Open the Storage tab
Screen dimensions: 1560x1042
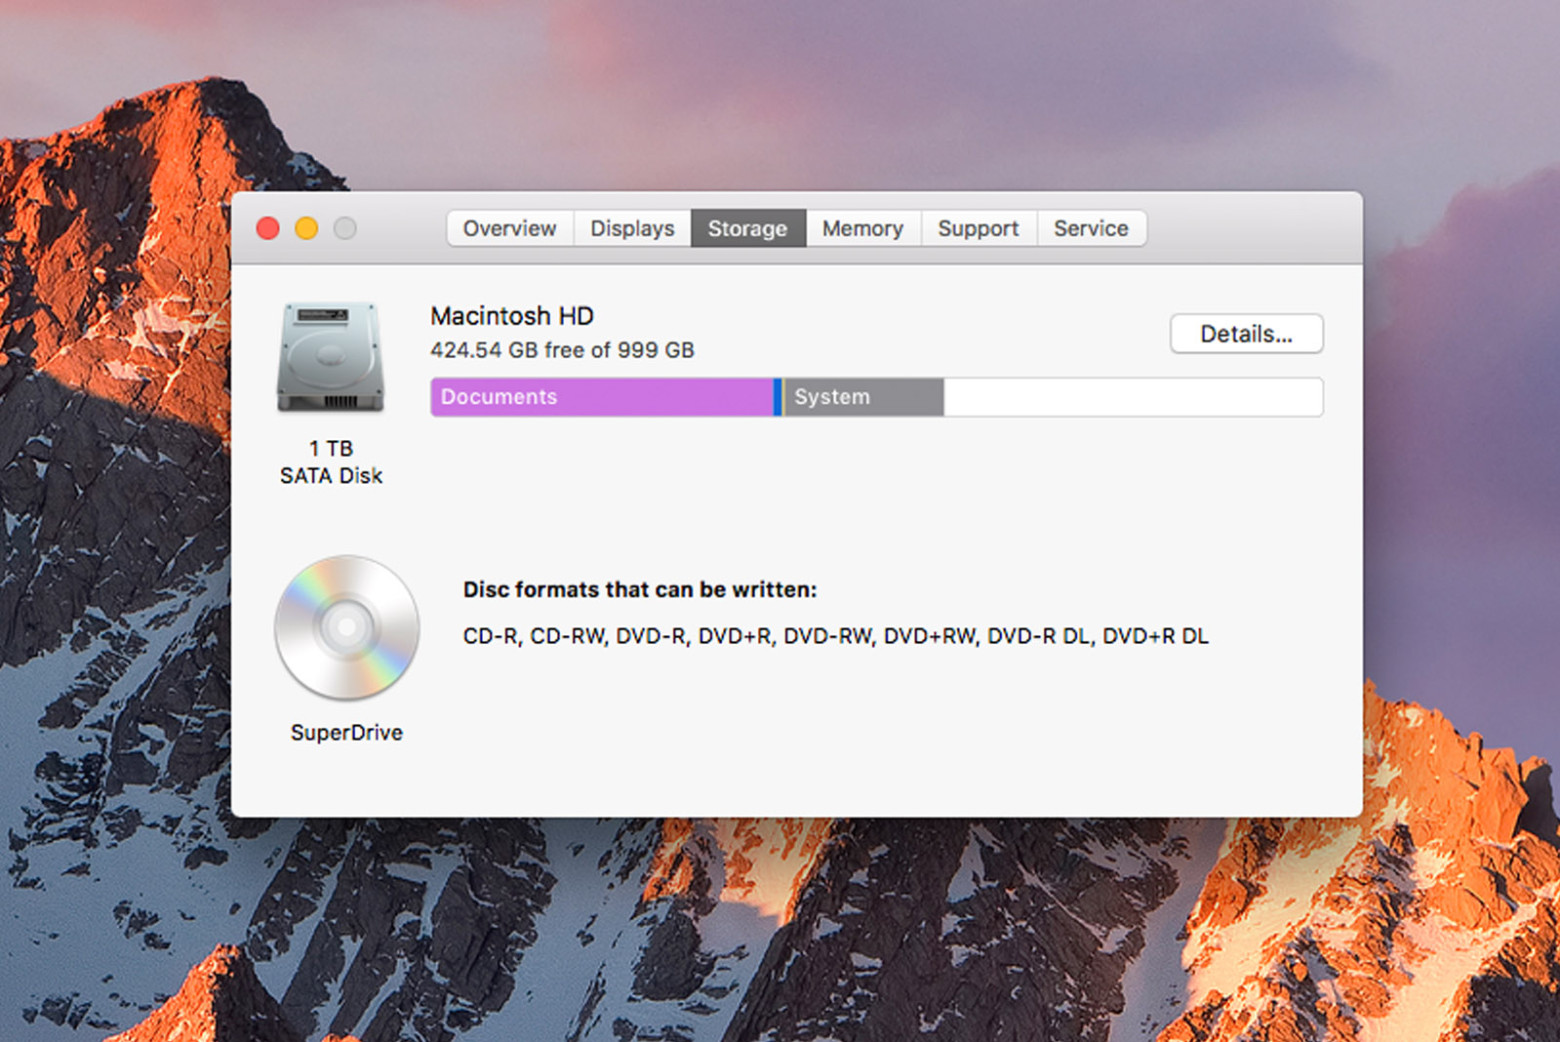[747, 228]
